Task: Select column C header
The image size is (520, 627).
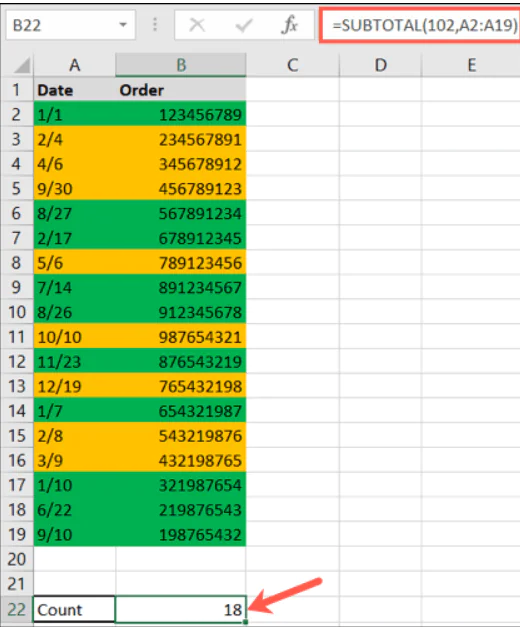Action: [x=292, y=65]
